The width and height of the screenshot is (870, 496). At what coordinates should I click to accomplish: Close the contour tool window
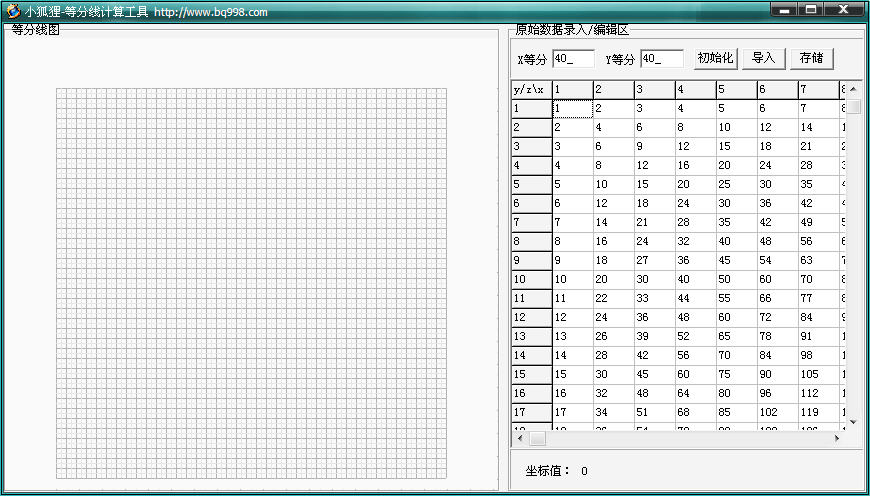(844, 9)
